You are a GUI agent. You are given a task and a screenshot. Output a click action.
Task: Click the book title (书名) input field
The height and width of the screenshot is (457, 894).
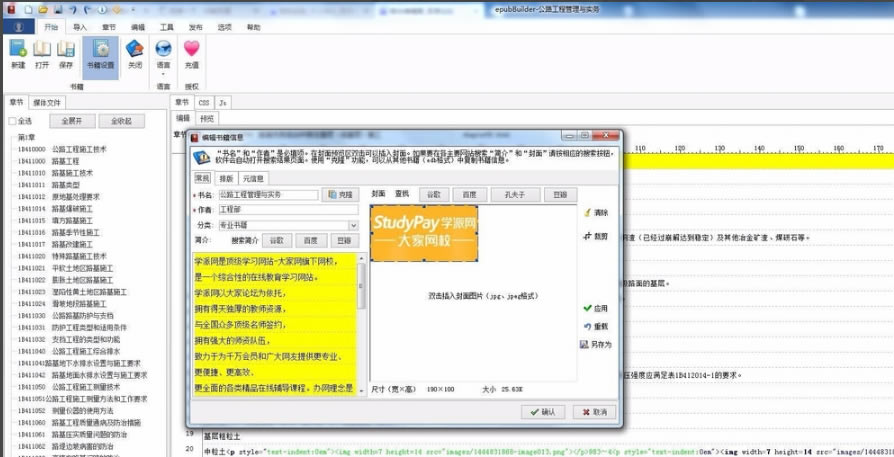[x=269, y=194]
